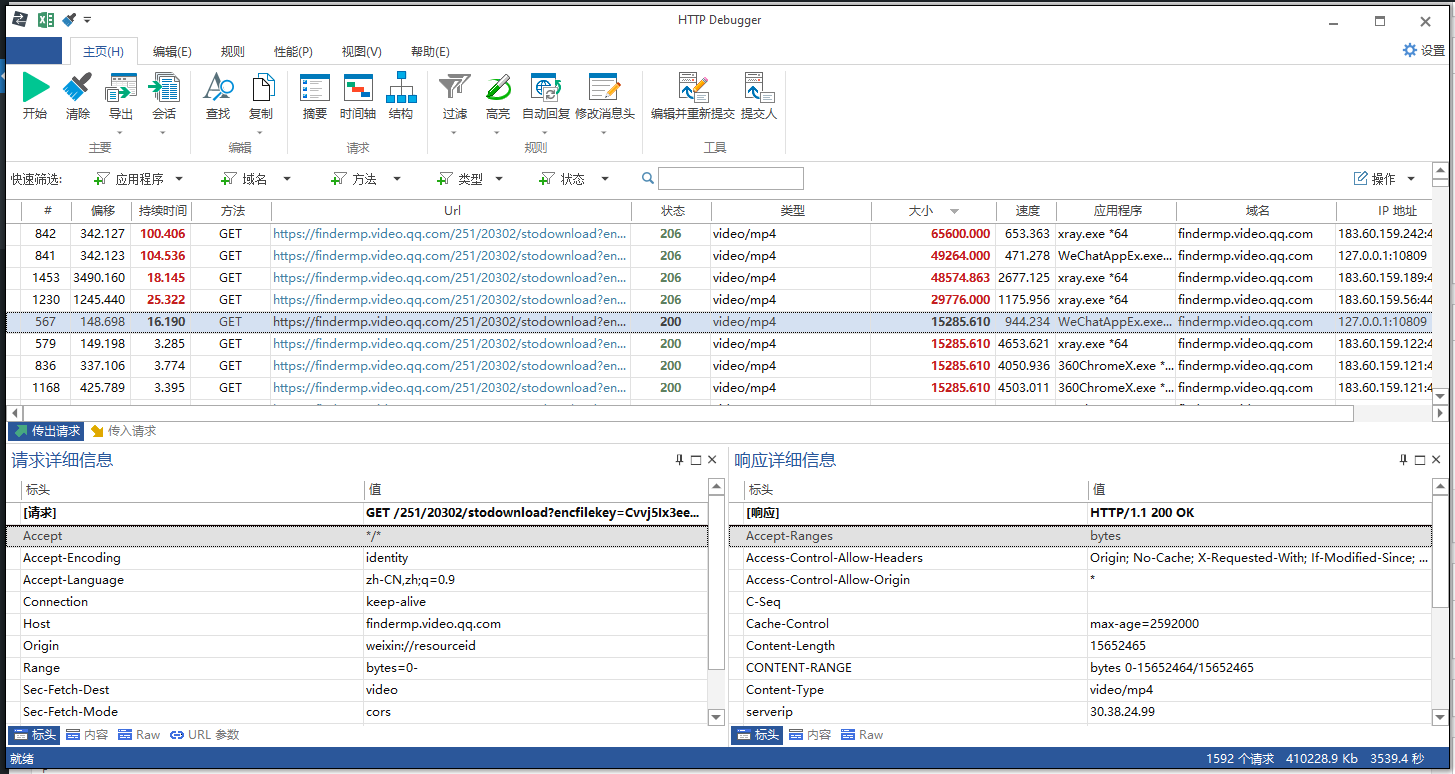Click the request list horizontal scrollbar
This screenshot has height=774, width=1455.
pos(688,413)
